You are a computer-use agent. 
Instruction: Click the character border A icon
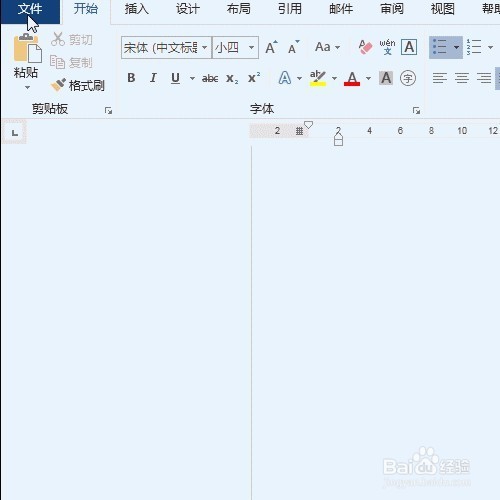[x=409, y=47]
